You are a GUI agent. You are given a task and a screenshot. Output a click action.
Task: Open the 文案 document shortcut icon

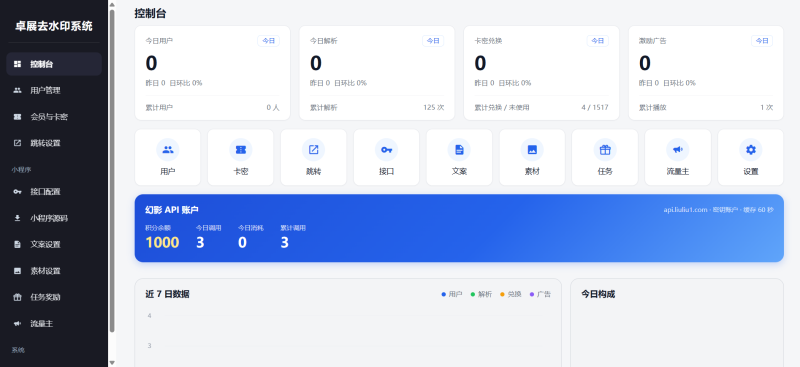point(459,150)
